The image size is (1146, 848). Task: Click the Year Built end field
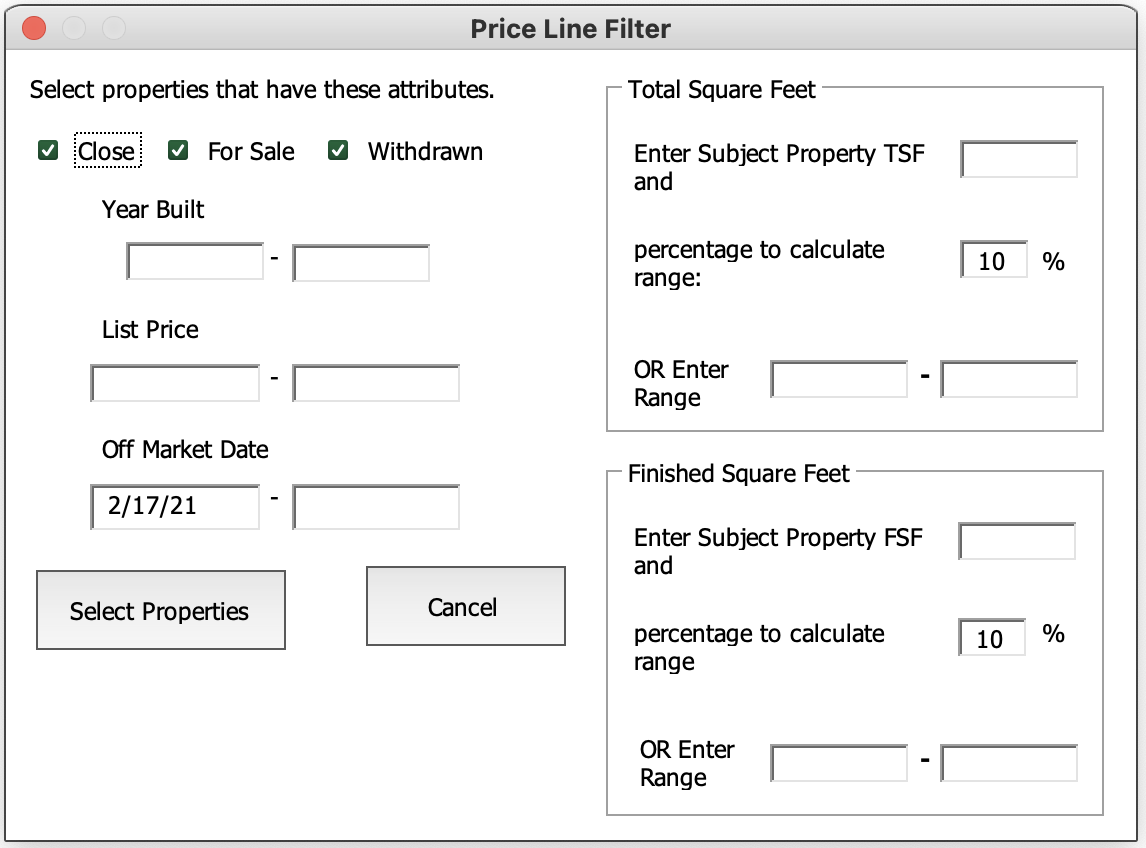click(x=361, y=262)
